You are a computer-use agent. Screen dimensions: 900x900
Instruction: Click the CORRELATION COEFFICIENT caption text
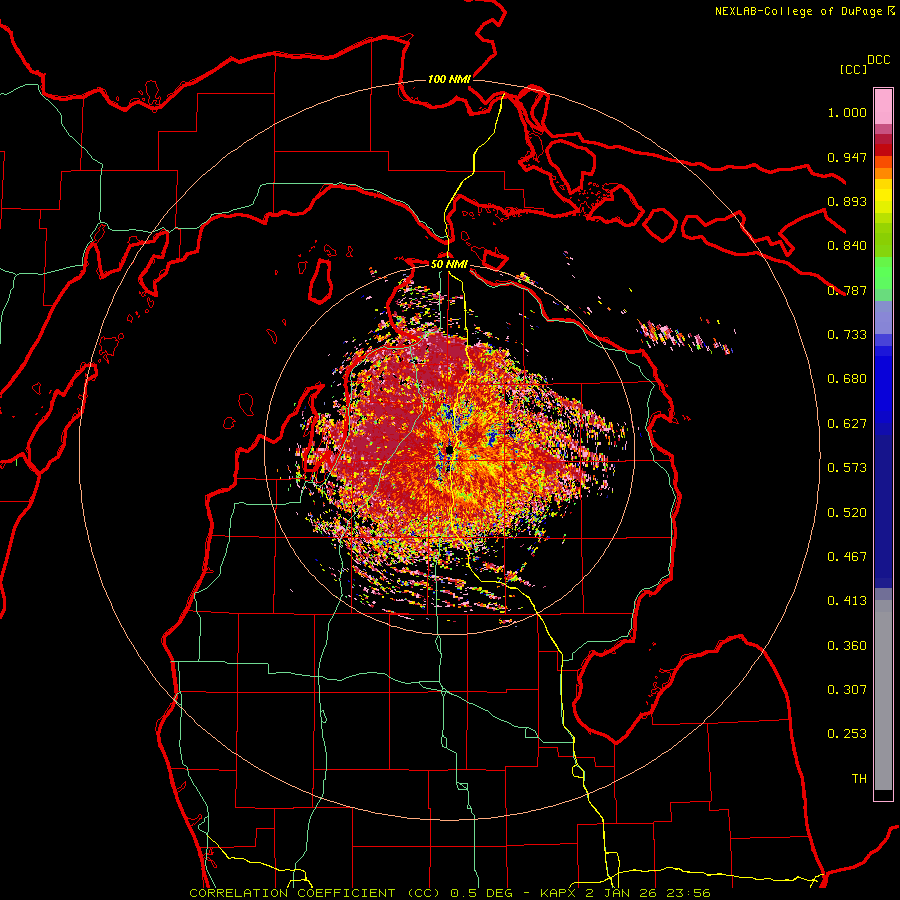pos(292,893)
